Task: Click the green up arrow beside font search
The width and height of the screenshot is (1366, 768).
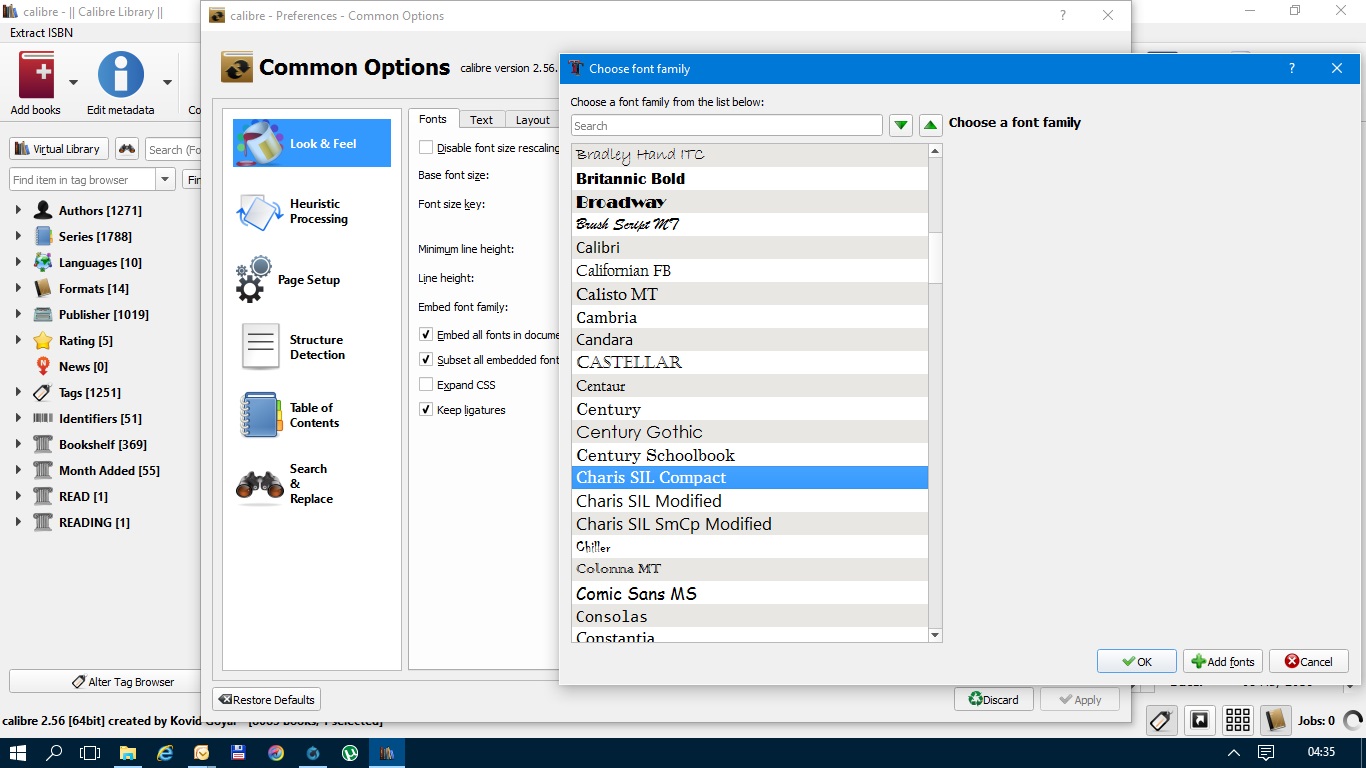Action: pyautogui.click(x=931, y=125)
